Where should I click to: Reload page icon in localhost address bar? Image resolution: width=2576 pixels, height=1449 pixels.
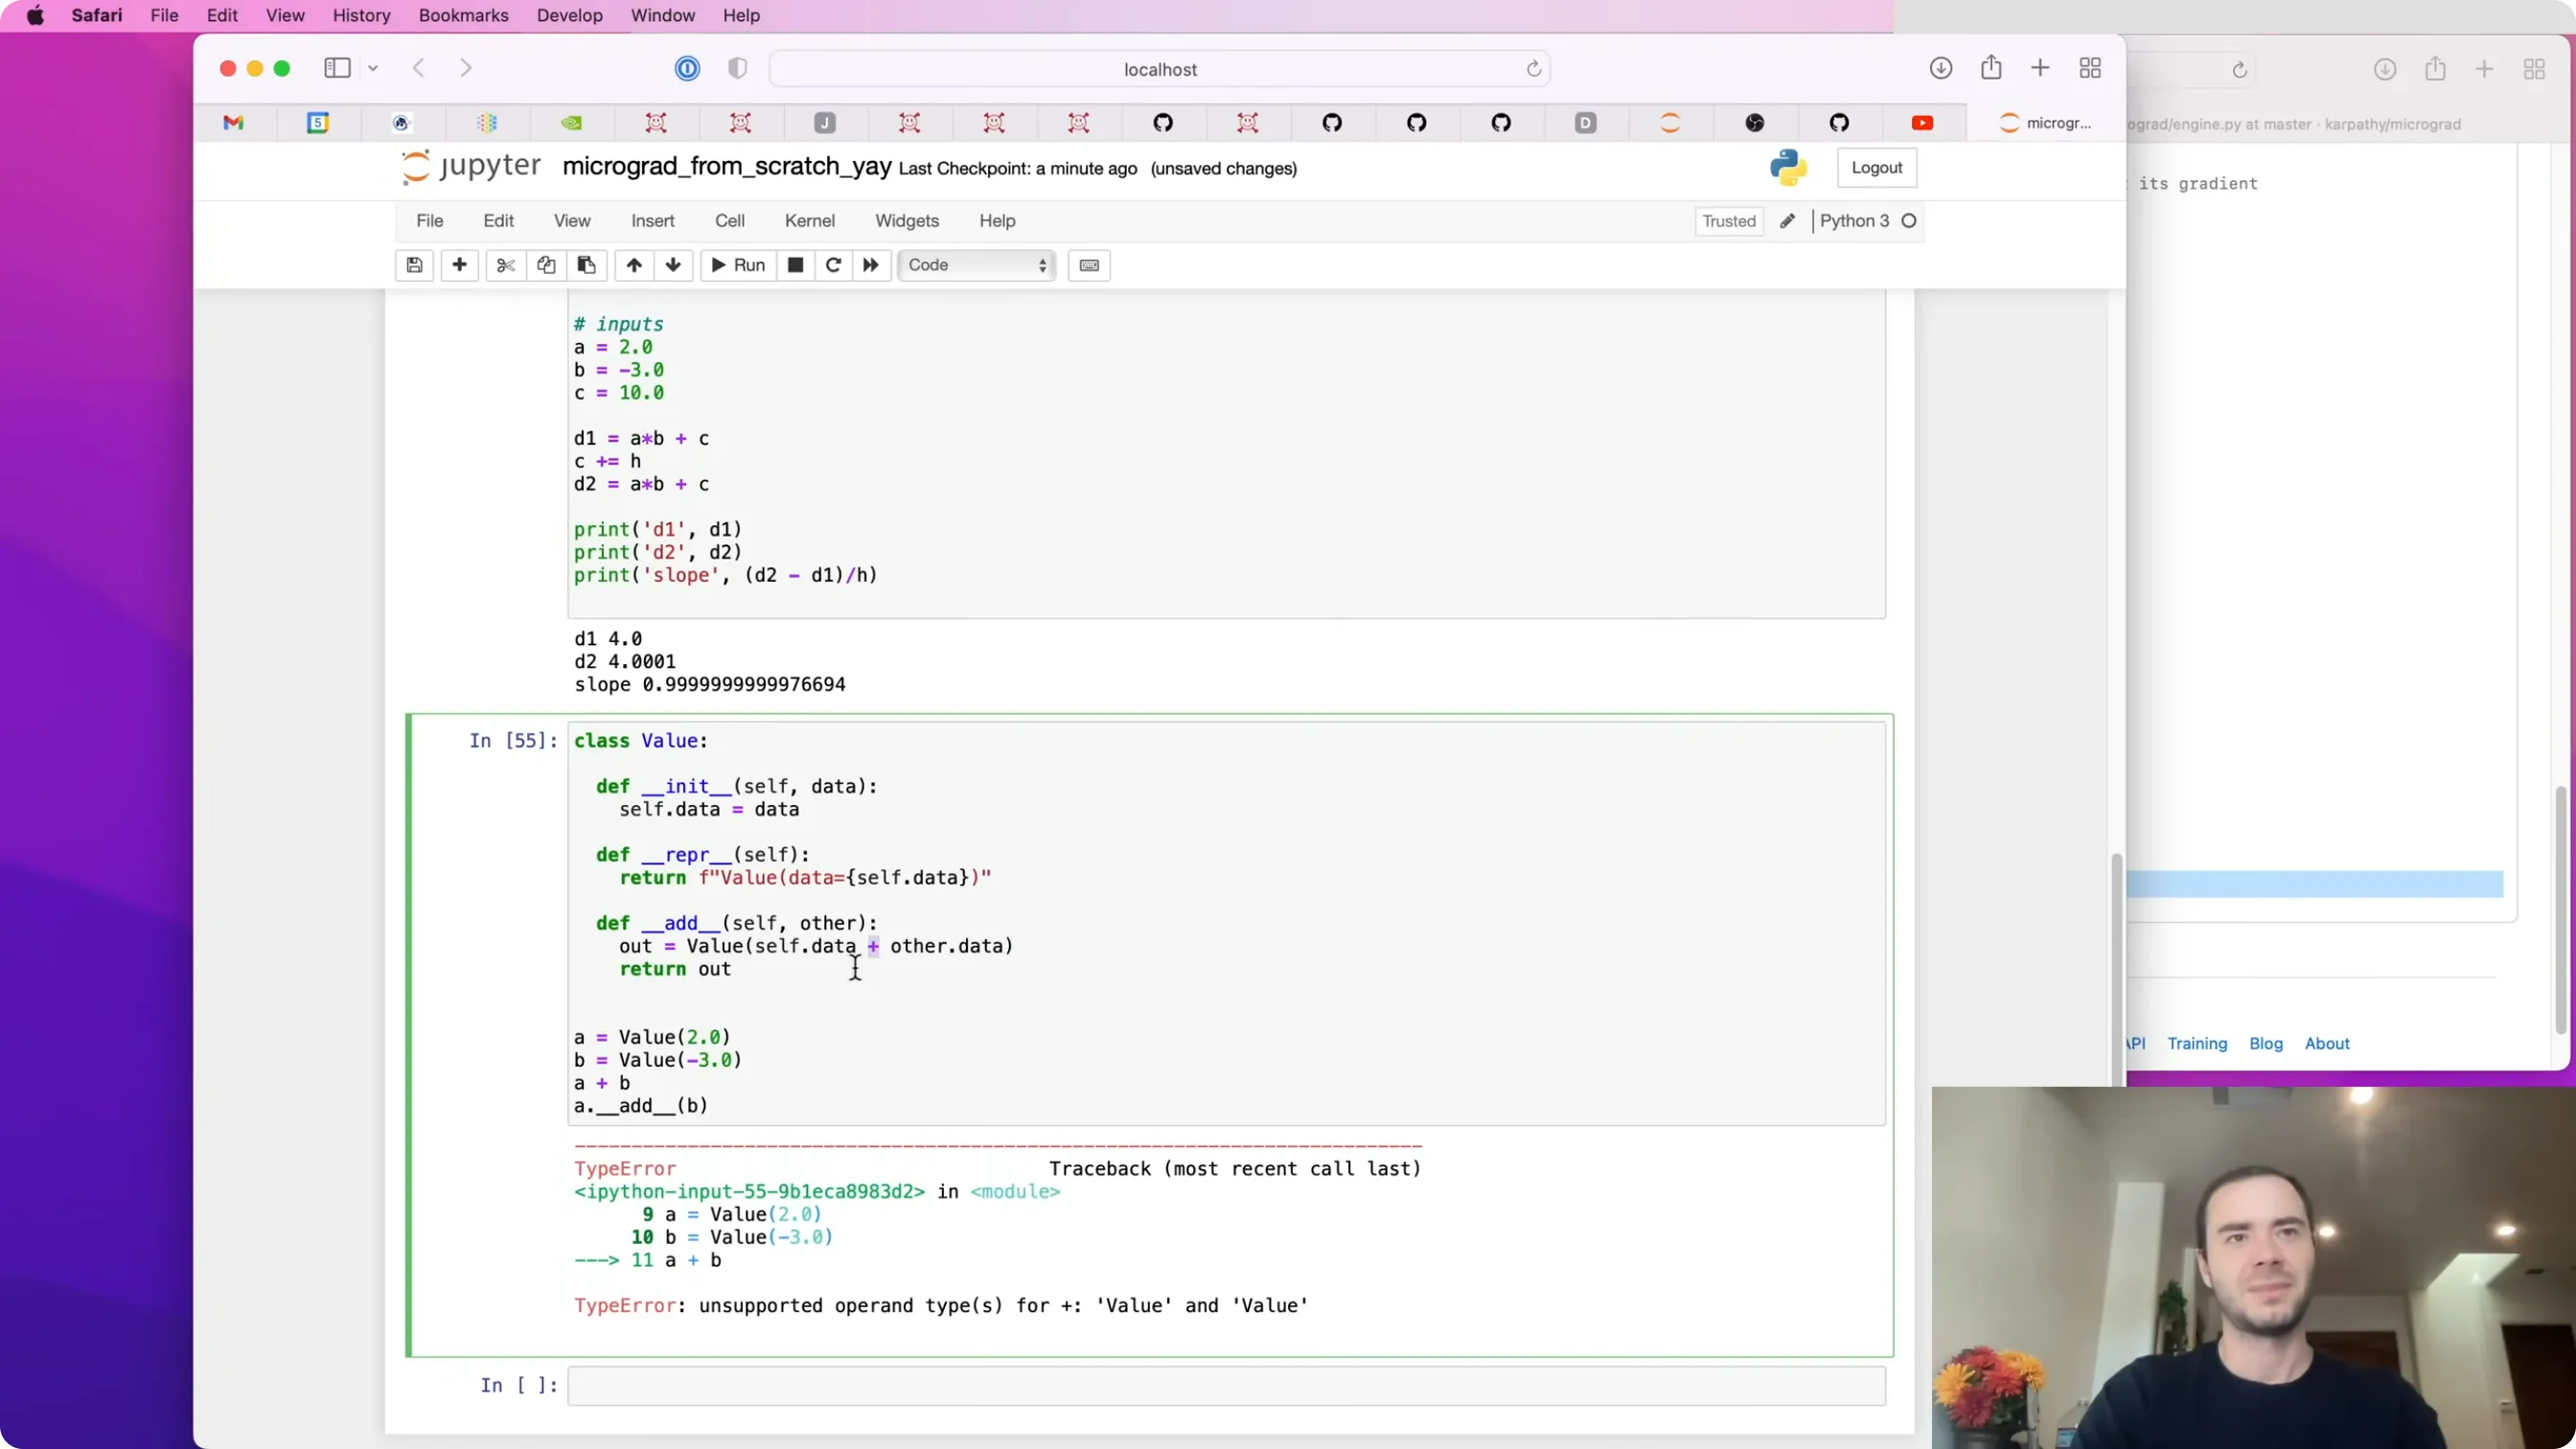(1533, 69)
